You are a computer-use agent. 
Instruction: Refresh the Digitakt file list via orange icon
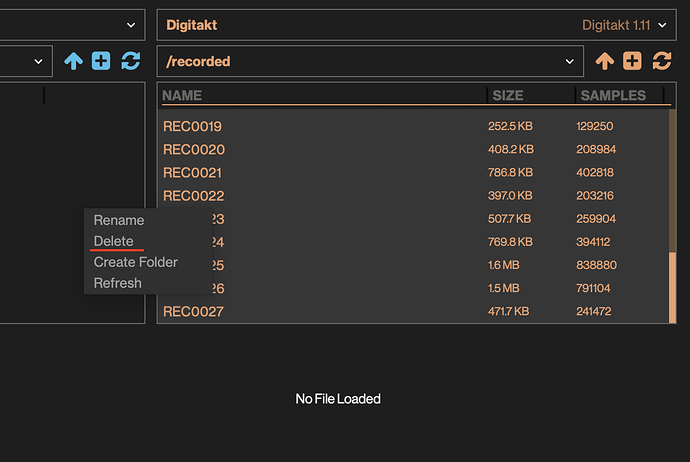coord(662,61)
